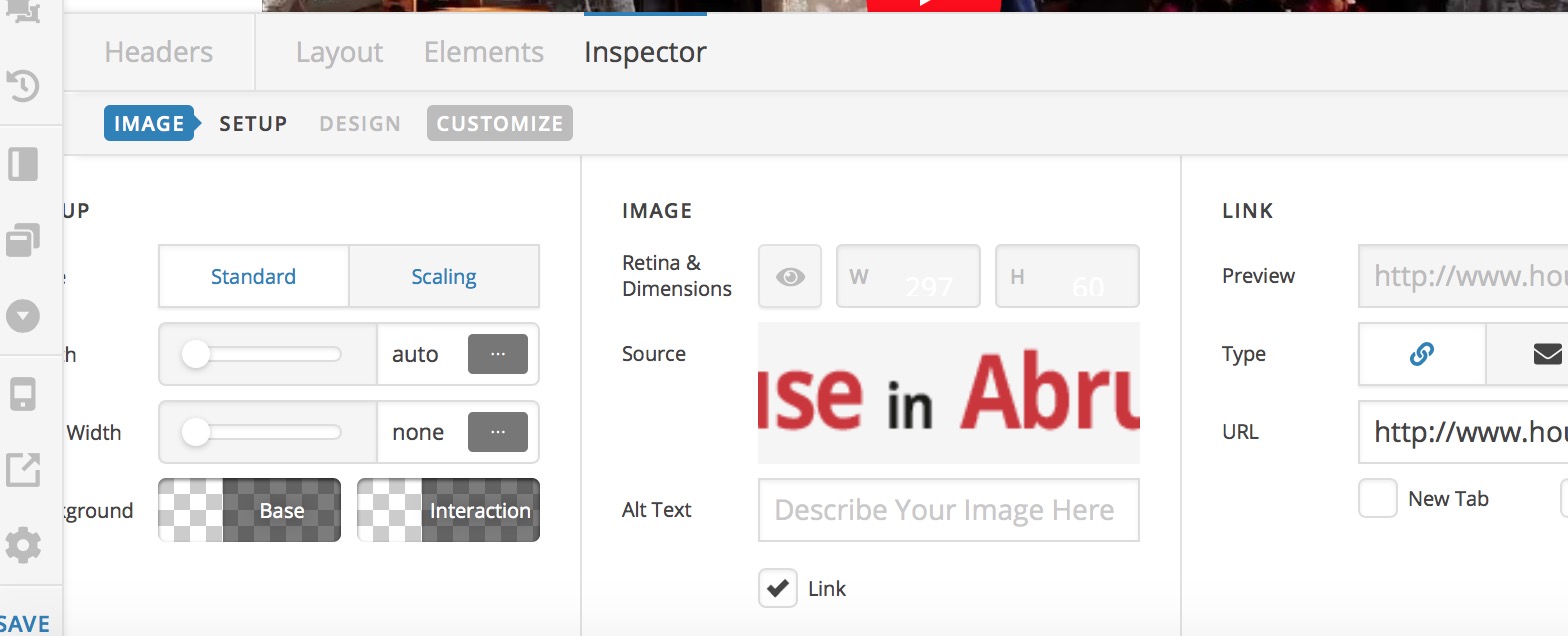Click the Alt Text input field
The image size is (1568, 636).
tap(948, 510)
